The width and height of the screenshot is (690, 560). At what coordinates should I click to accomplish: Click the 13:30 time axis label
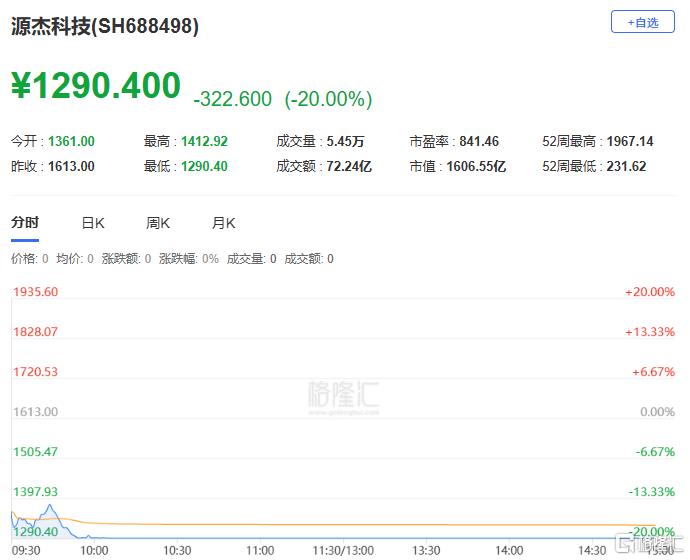426,551
